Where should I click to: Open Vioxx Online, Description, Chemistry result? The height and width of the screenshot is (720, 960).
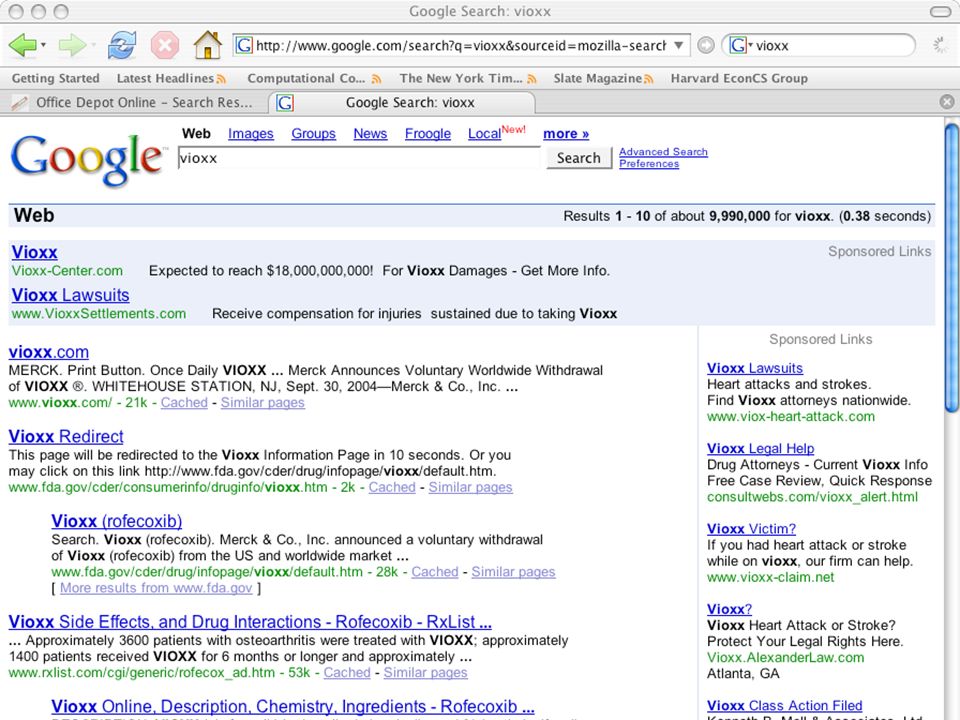tap(293, 707)
